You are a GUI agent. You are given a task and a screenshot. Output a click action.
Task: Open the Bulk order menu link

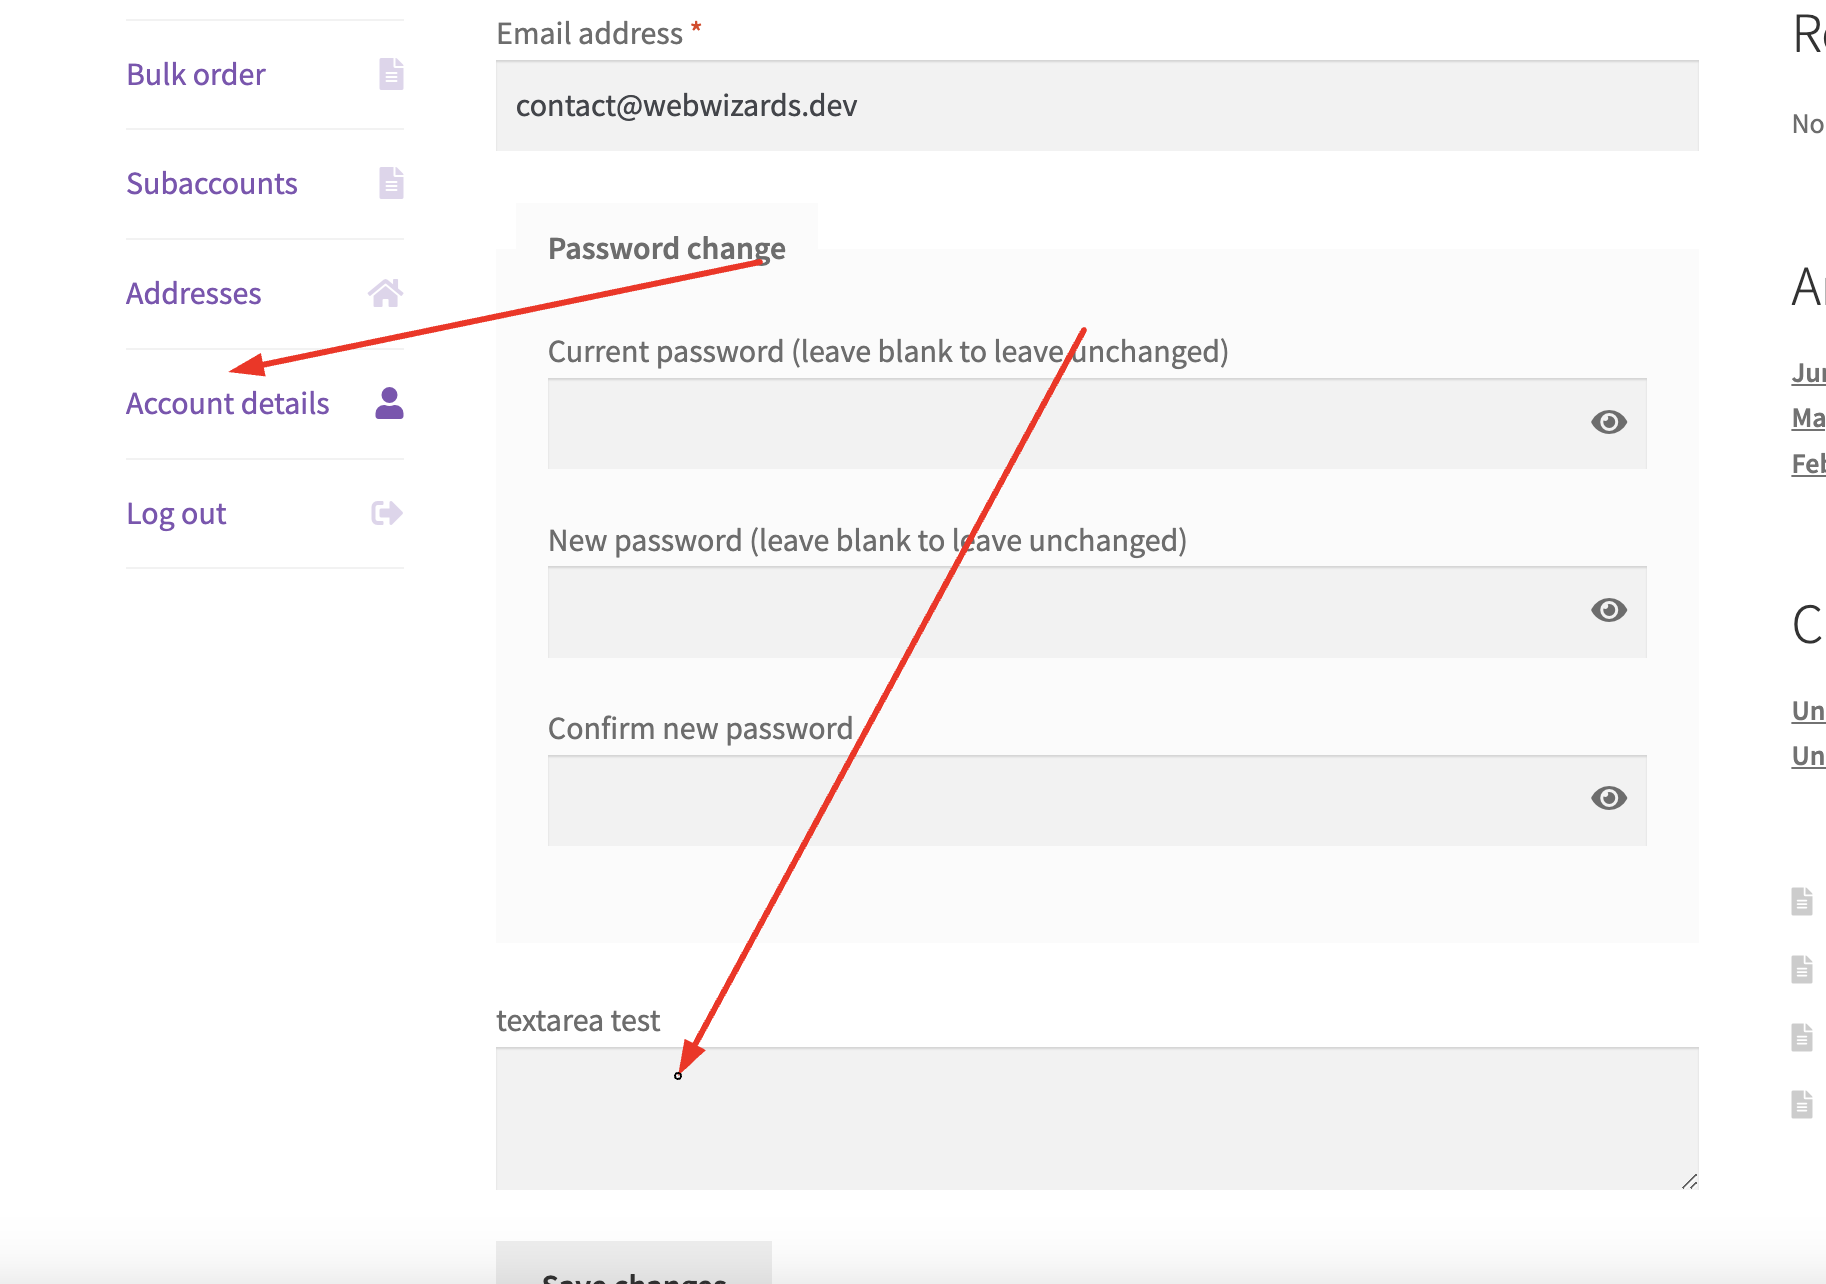click(x=196, y=75)
